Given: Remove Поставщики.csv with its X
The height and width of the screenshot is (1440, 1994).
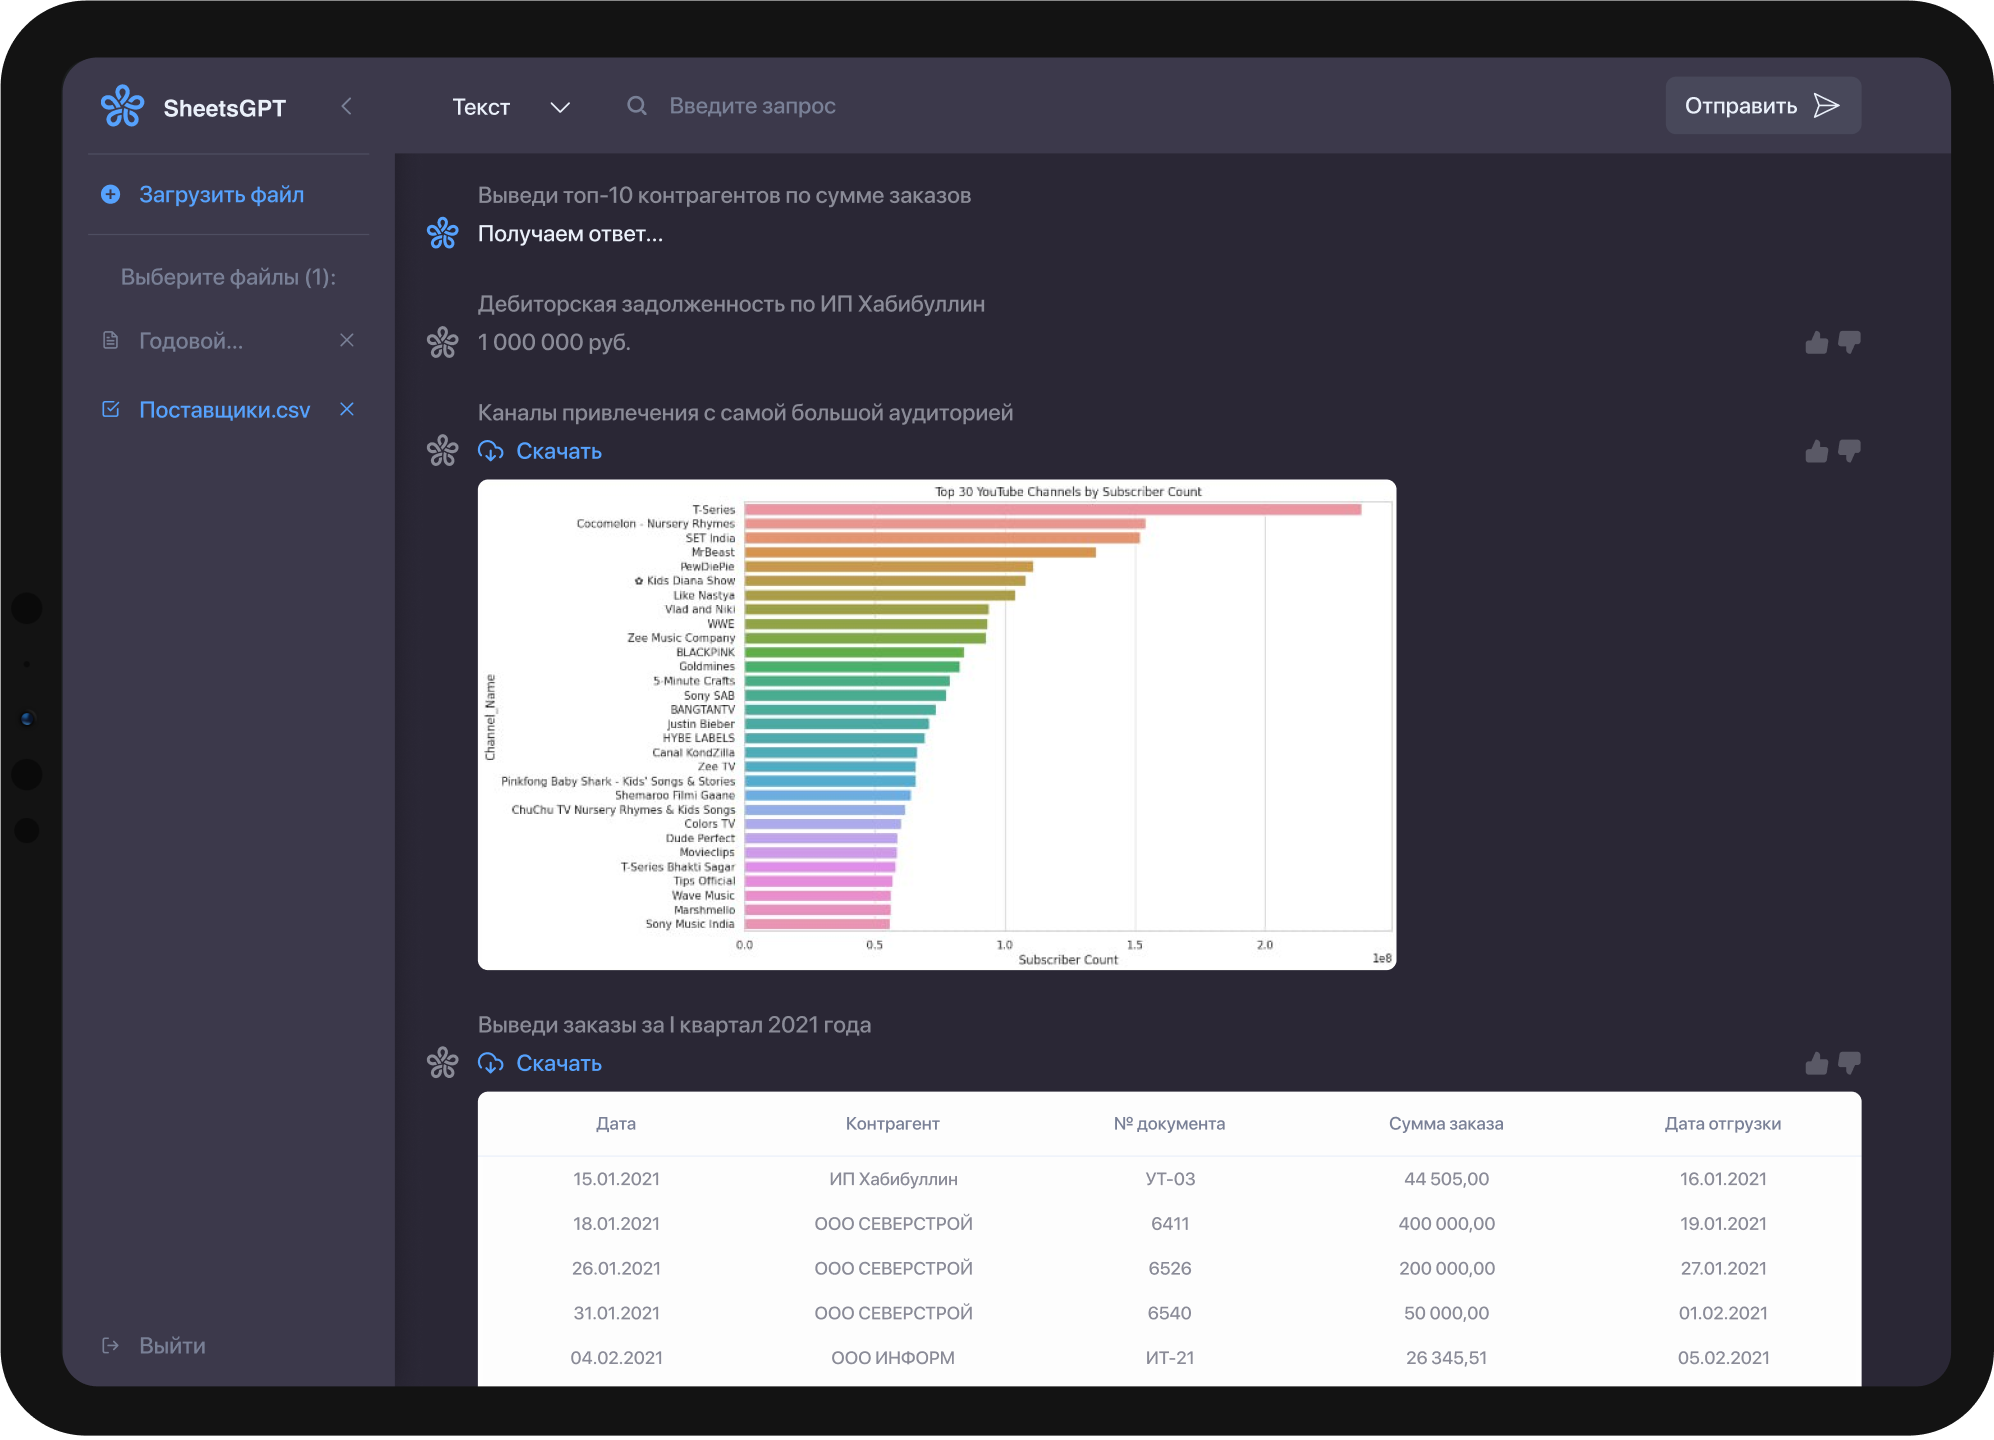Looking at the screenshot, I should point(347,409).
